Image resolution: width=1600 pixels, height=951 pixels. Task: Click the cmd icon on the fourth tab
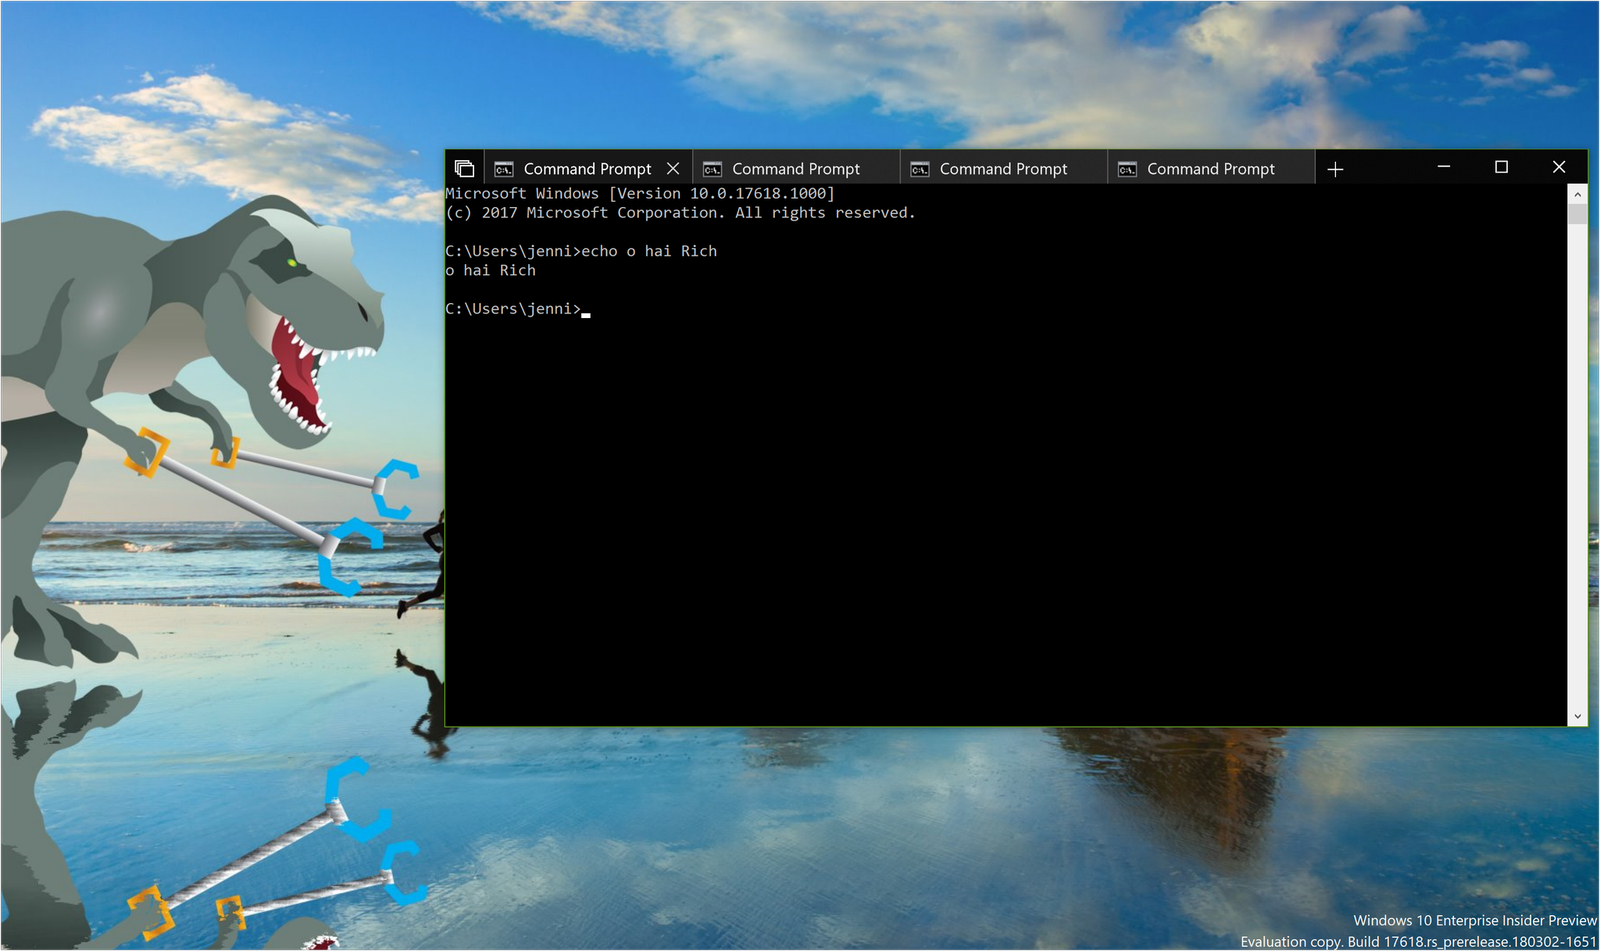(1127, 169)
